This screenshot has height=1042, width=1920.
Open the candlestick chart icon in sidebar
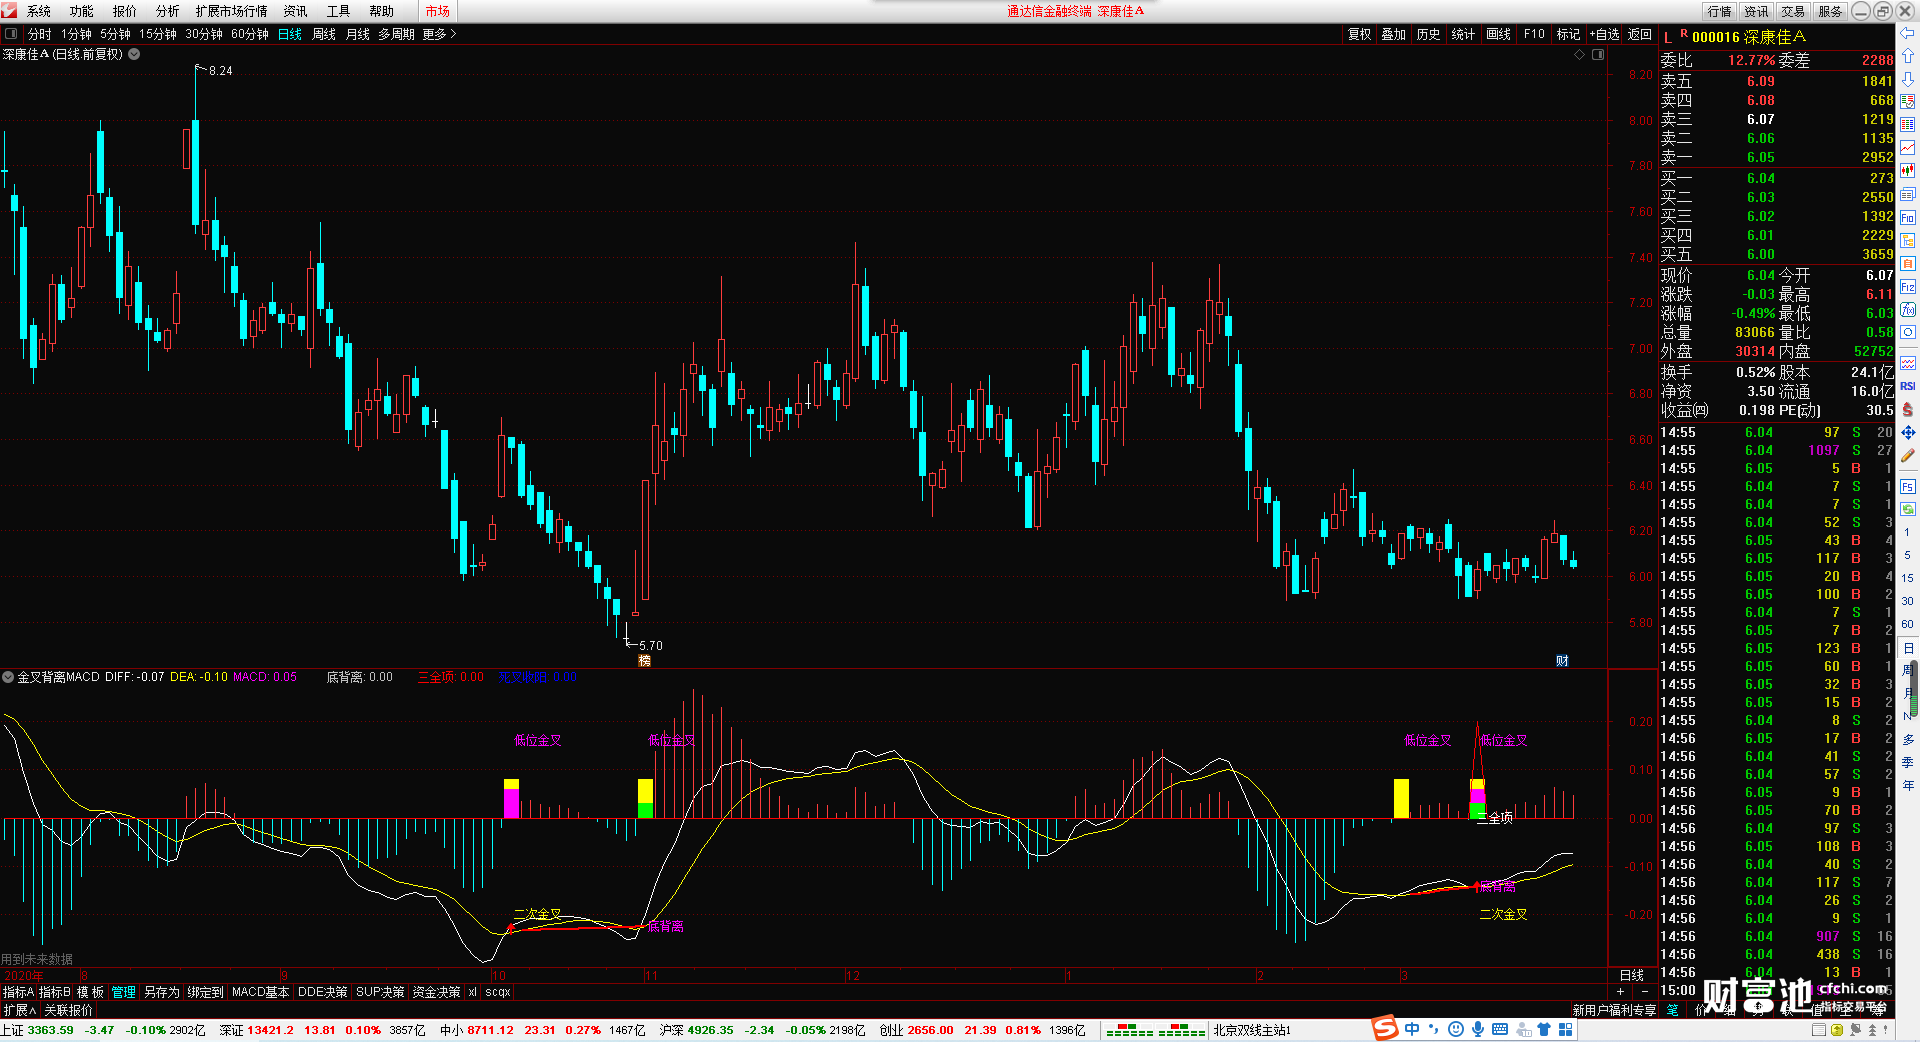[x=1908, y=171]
